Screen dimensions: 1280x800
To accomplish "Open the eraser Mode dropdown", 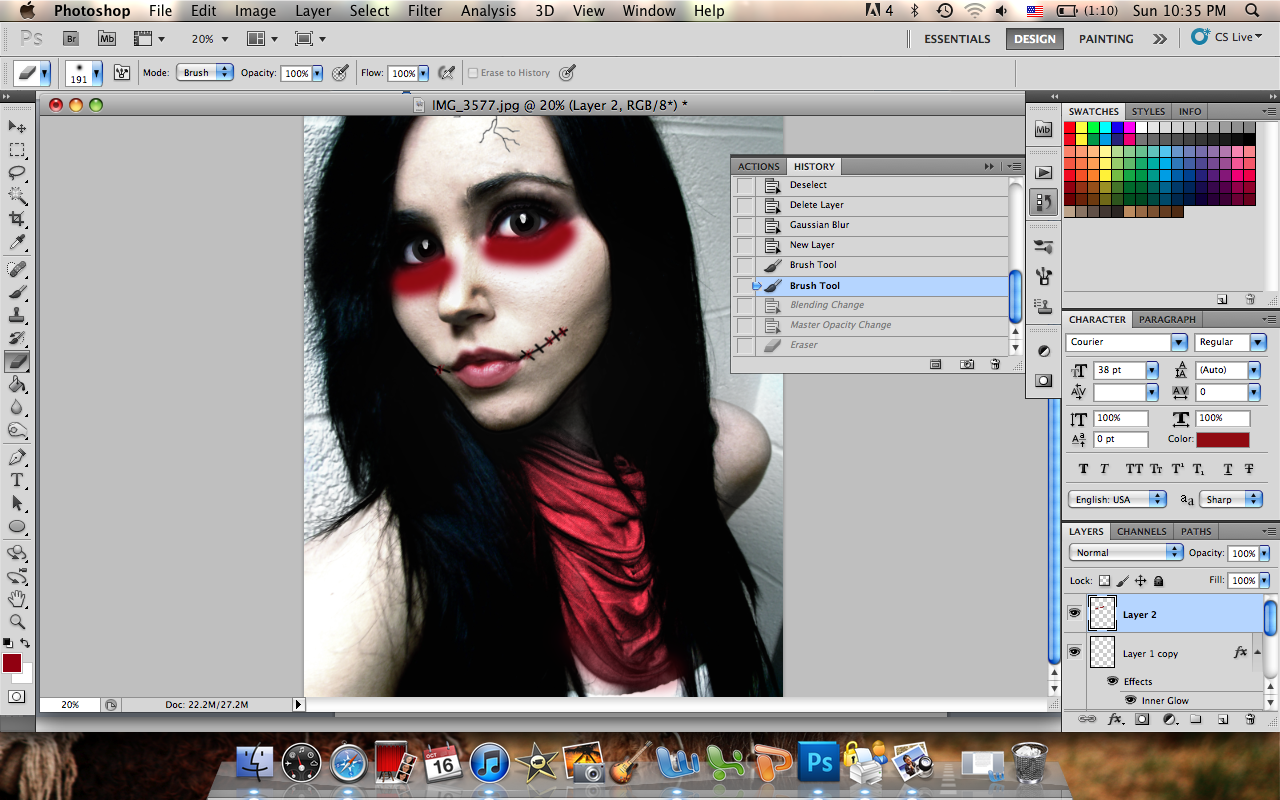I will pyautogui.click(x=205, y=72).
